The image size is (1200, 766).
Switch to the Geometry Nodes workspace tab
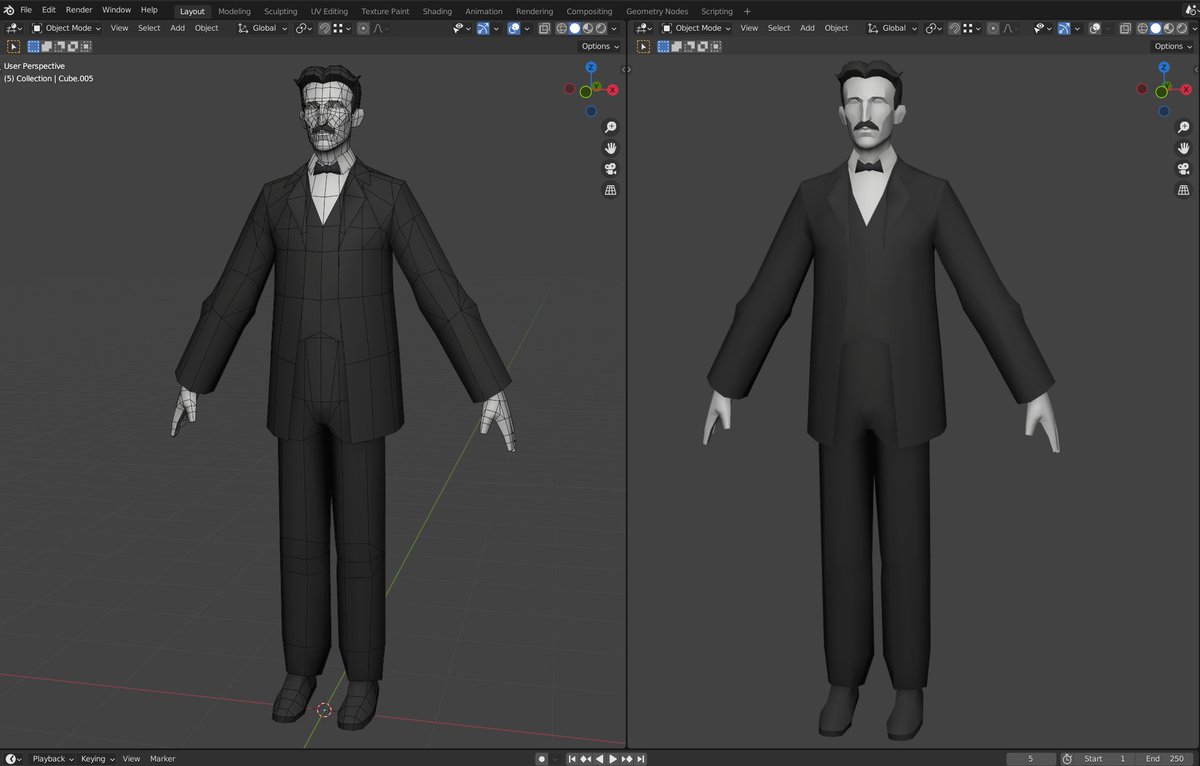[x=657, y=11]
